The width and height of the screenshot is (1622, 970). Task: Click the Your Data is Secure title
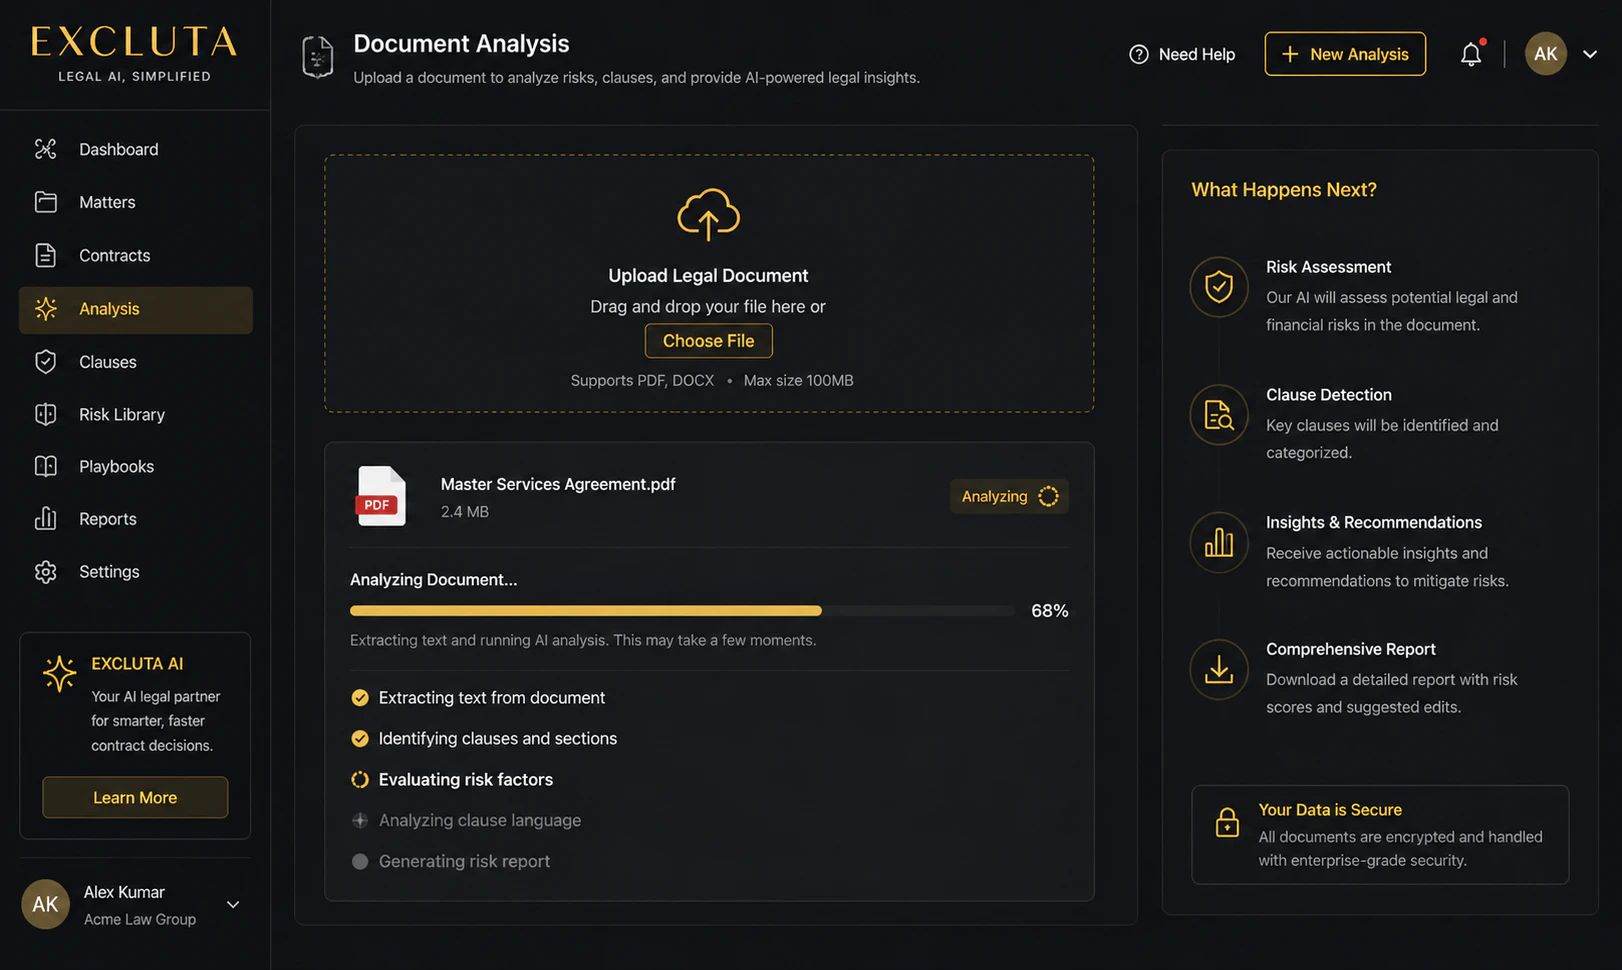pyautogui.click(x=1330, y=810)
